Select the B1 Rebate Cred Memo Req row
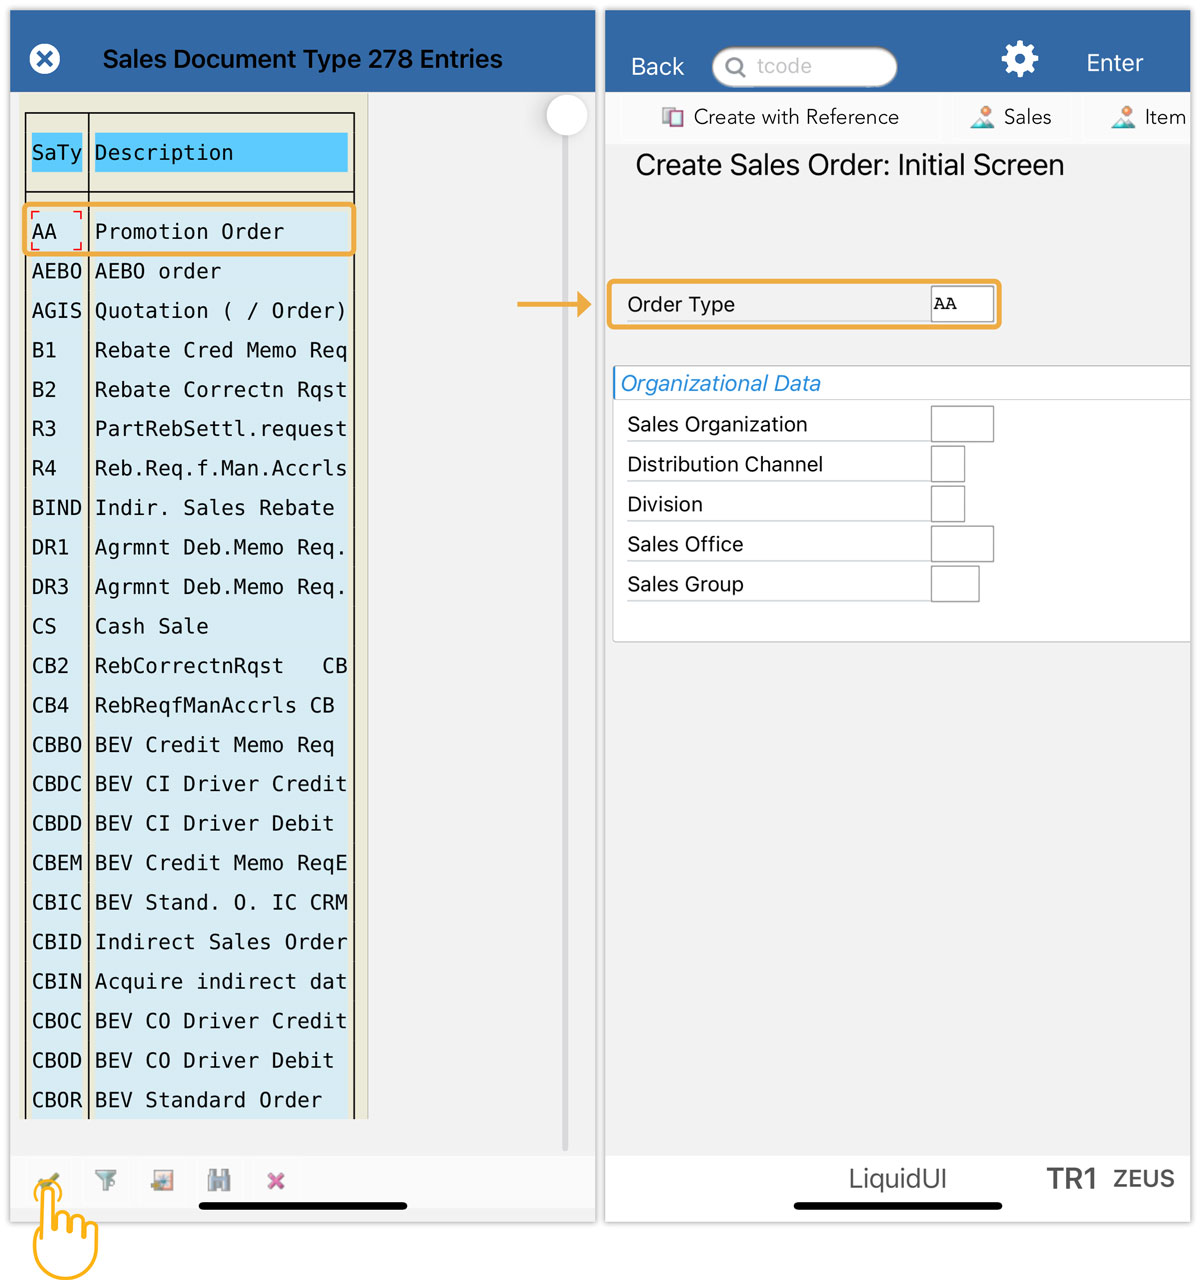Image resolution: width=1200 pixels, height=1280 pixels. (x=190, y=350)
